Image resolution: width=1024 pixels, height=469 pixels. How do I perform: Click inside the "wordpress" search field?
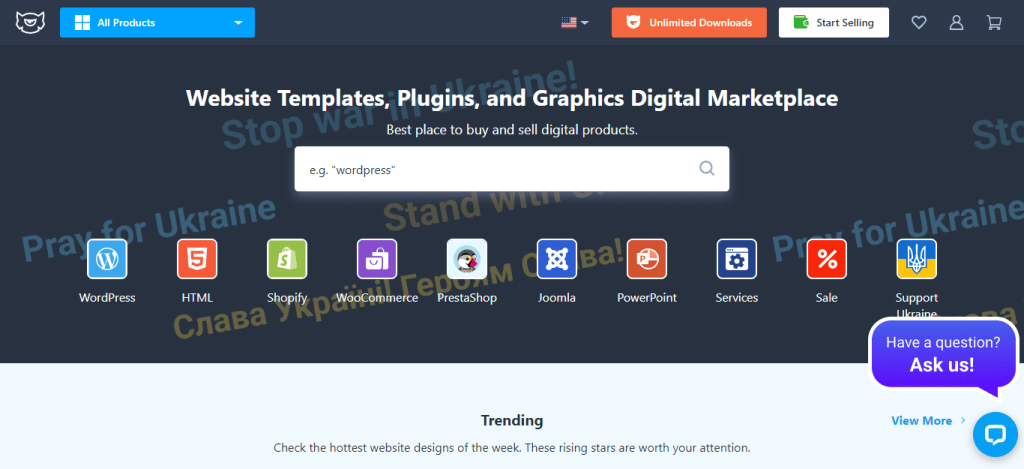click(x=495, y=169)
